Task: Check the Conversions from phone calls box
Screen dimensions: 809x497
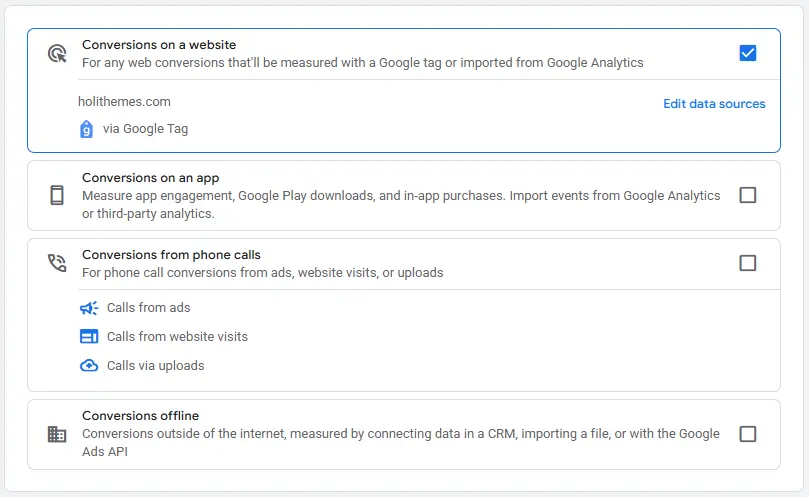Action: [x=748, y=263]
